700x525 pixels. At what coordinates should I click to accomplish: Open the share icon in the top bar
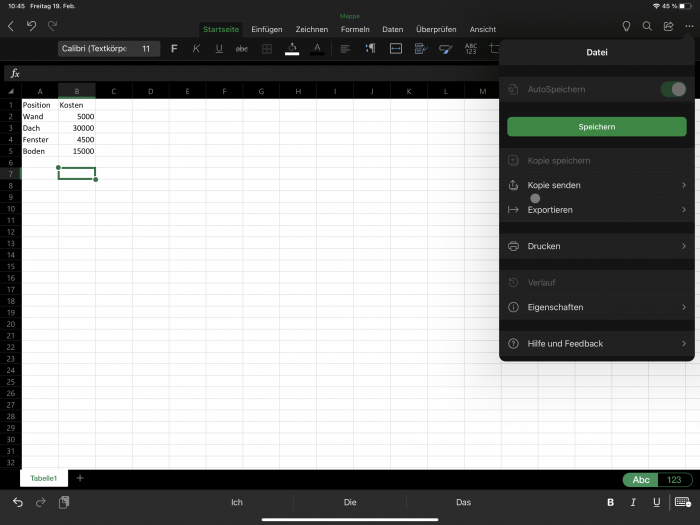point(668,26)
